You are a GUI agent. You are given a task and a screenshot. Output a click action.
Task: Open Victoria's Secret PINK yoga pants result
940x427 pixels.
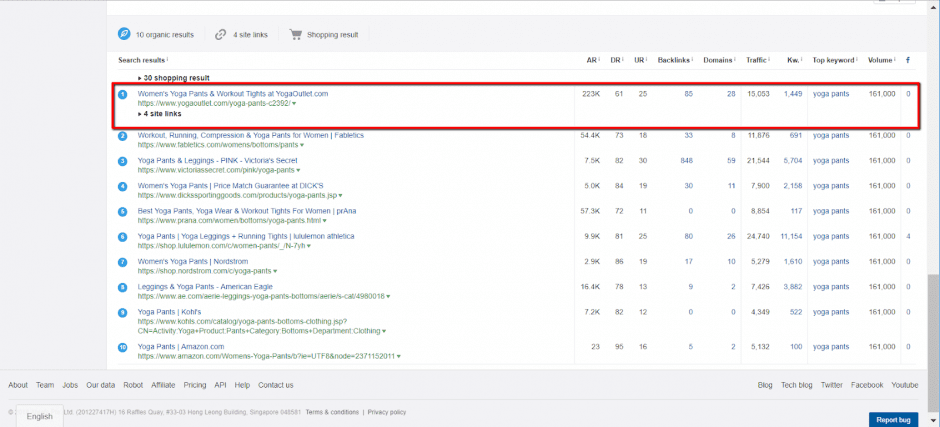point(218,160)
